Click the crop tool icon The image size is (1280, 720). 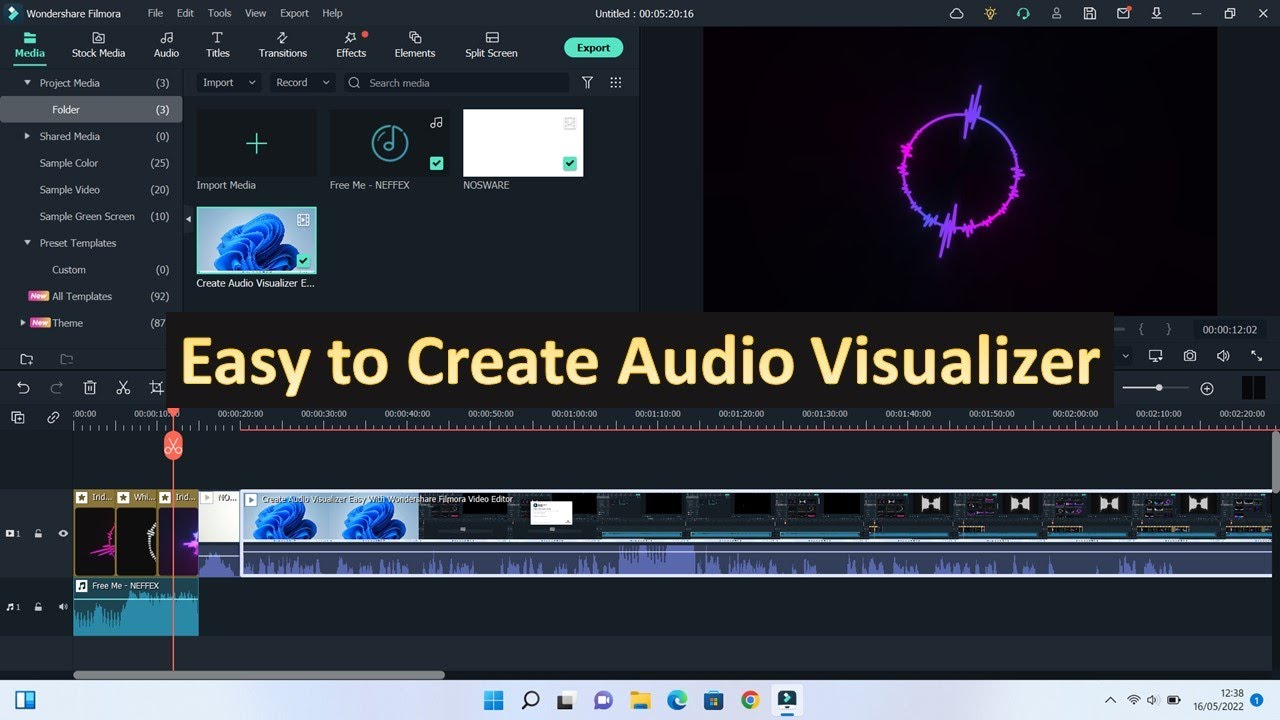(157, 388)
